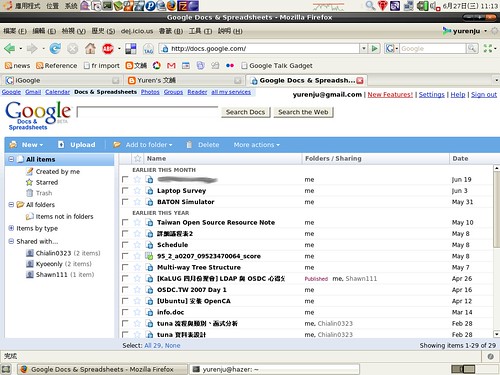Click the Sign out link
The height and width of the screenshot is (375, 500).
484,95
